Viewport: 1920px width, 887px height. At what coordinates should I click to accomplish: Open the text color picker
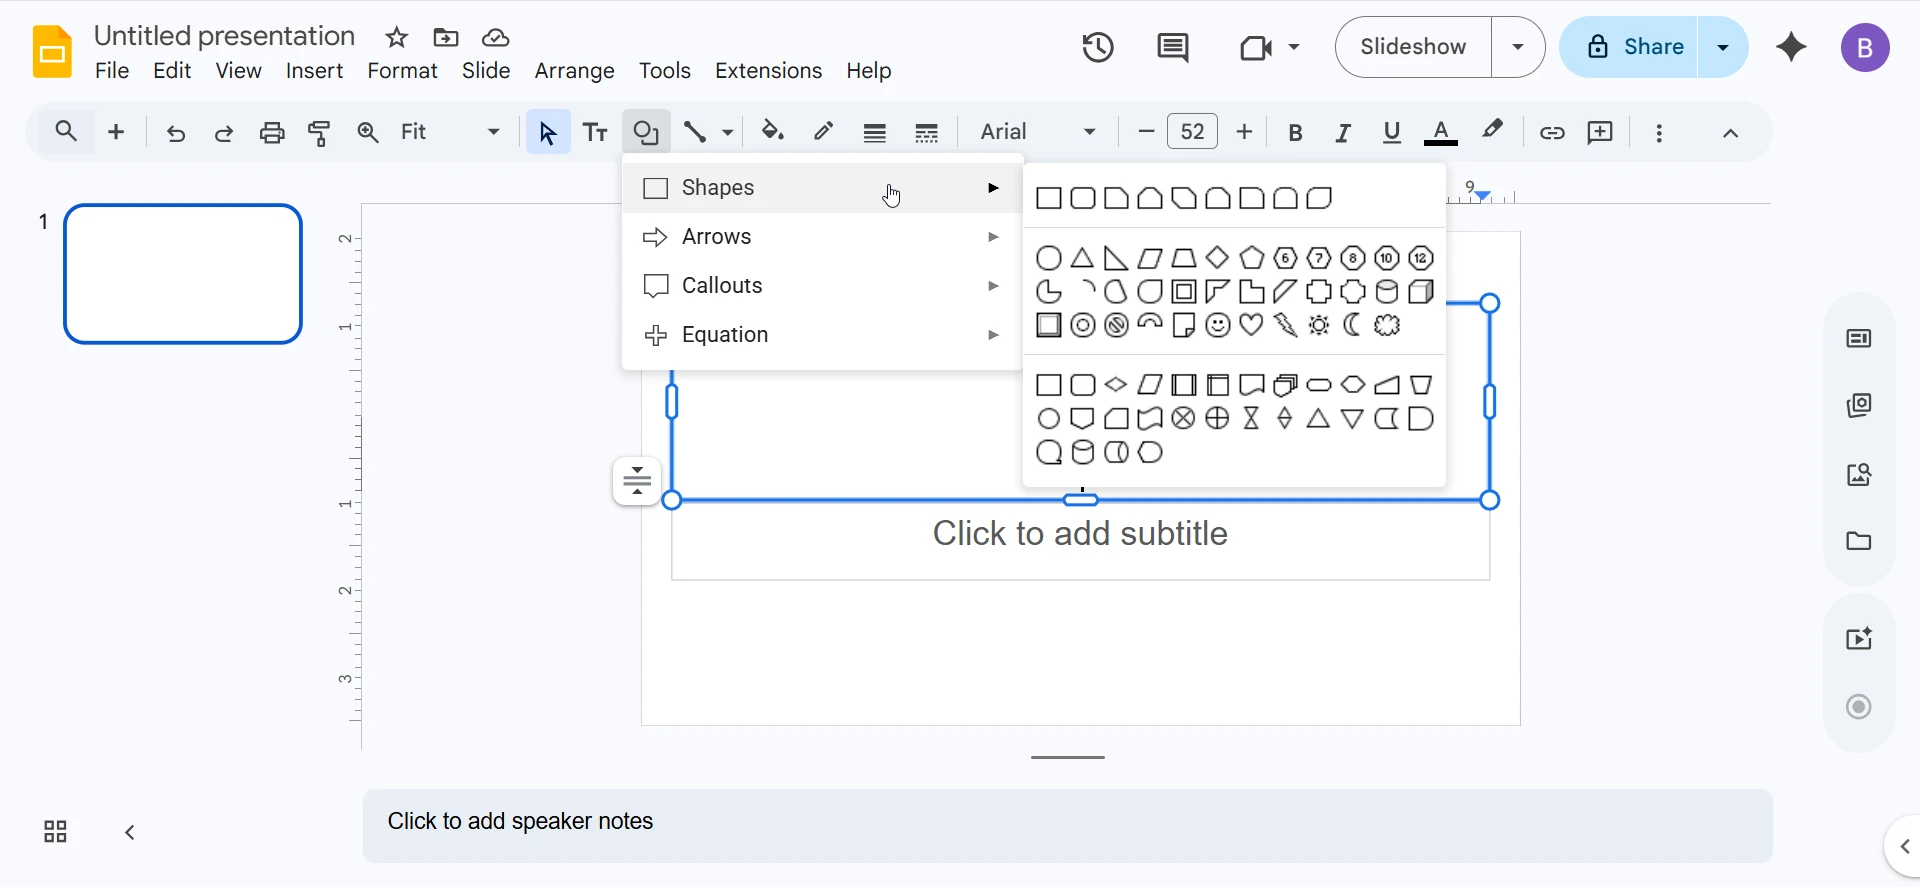[1440, 132]
